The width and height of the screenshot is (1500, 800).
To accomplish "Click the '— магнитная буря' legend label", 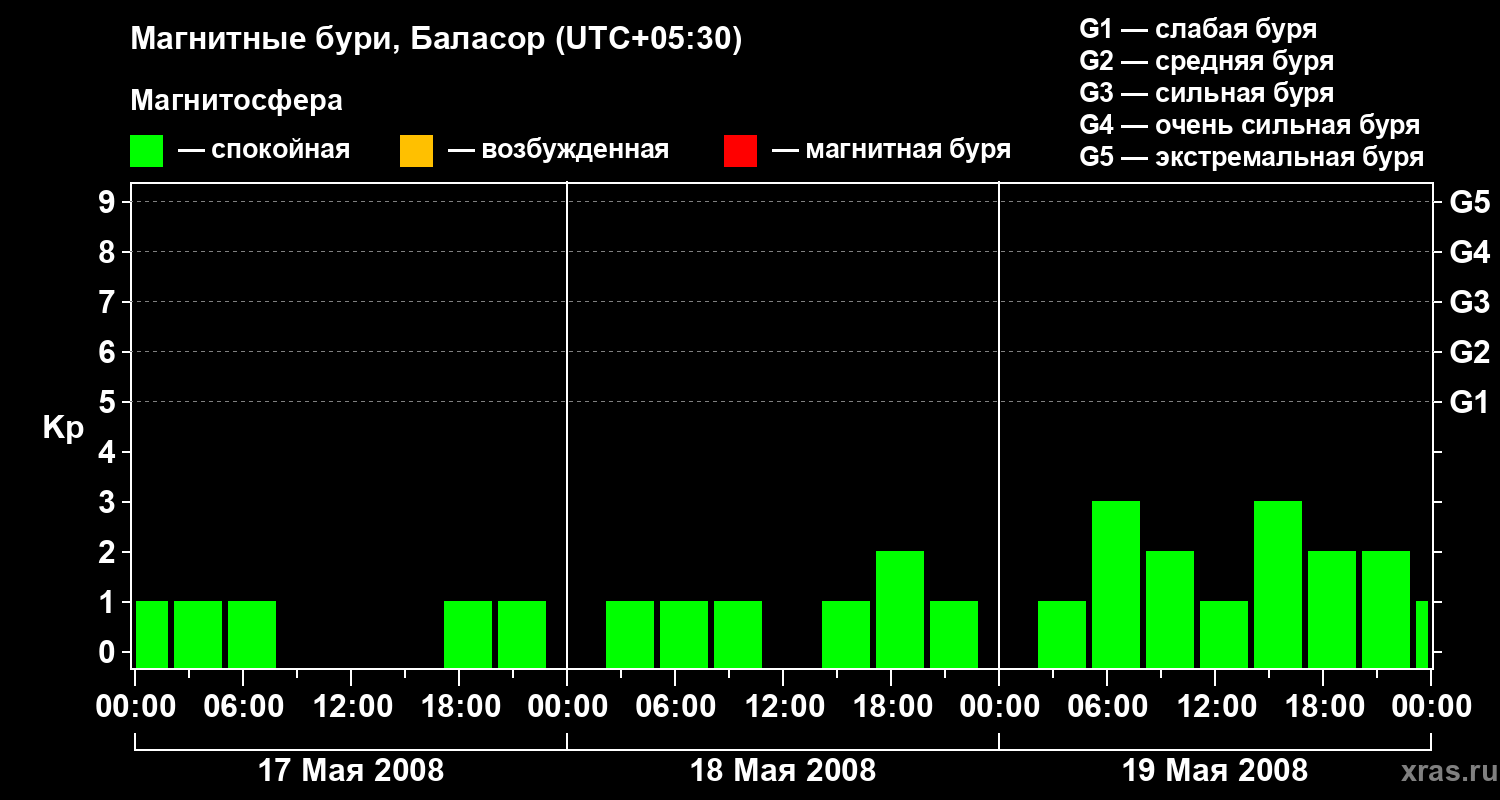I will coord(891,150).
